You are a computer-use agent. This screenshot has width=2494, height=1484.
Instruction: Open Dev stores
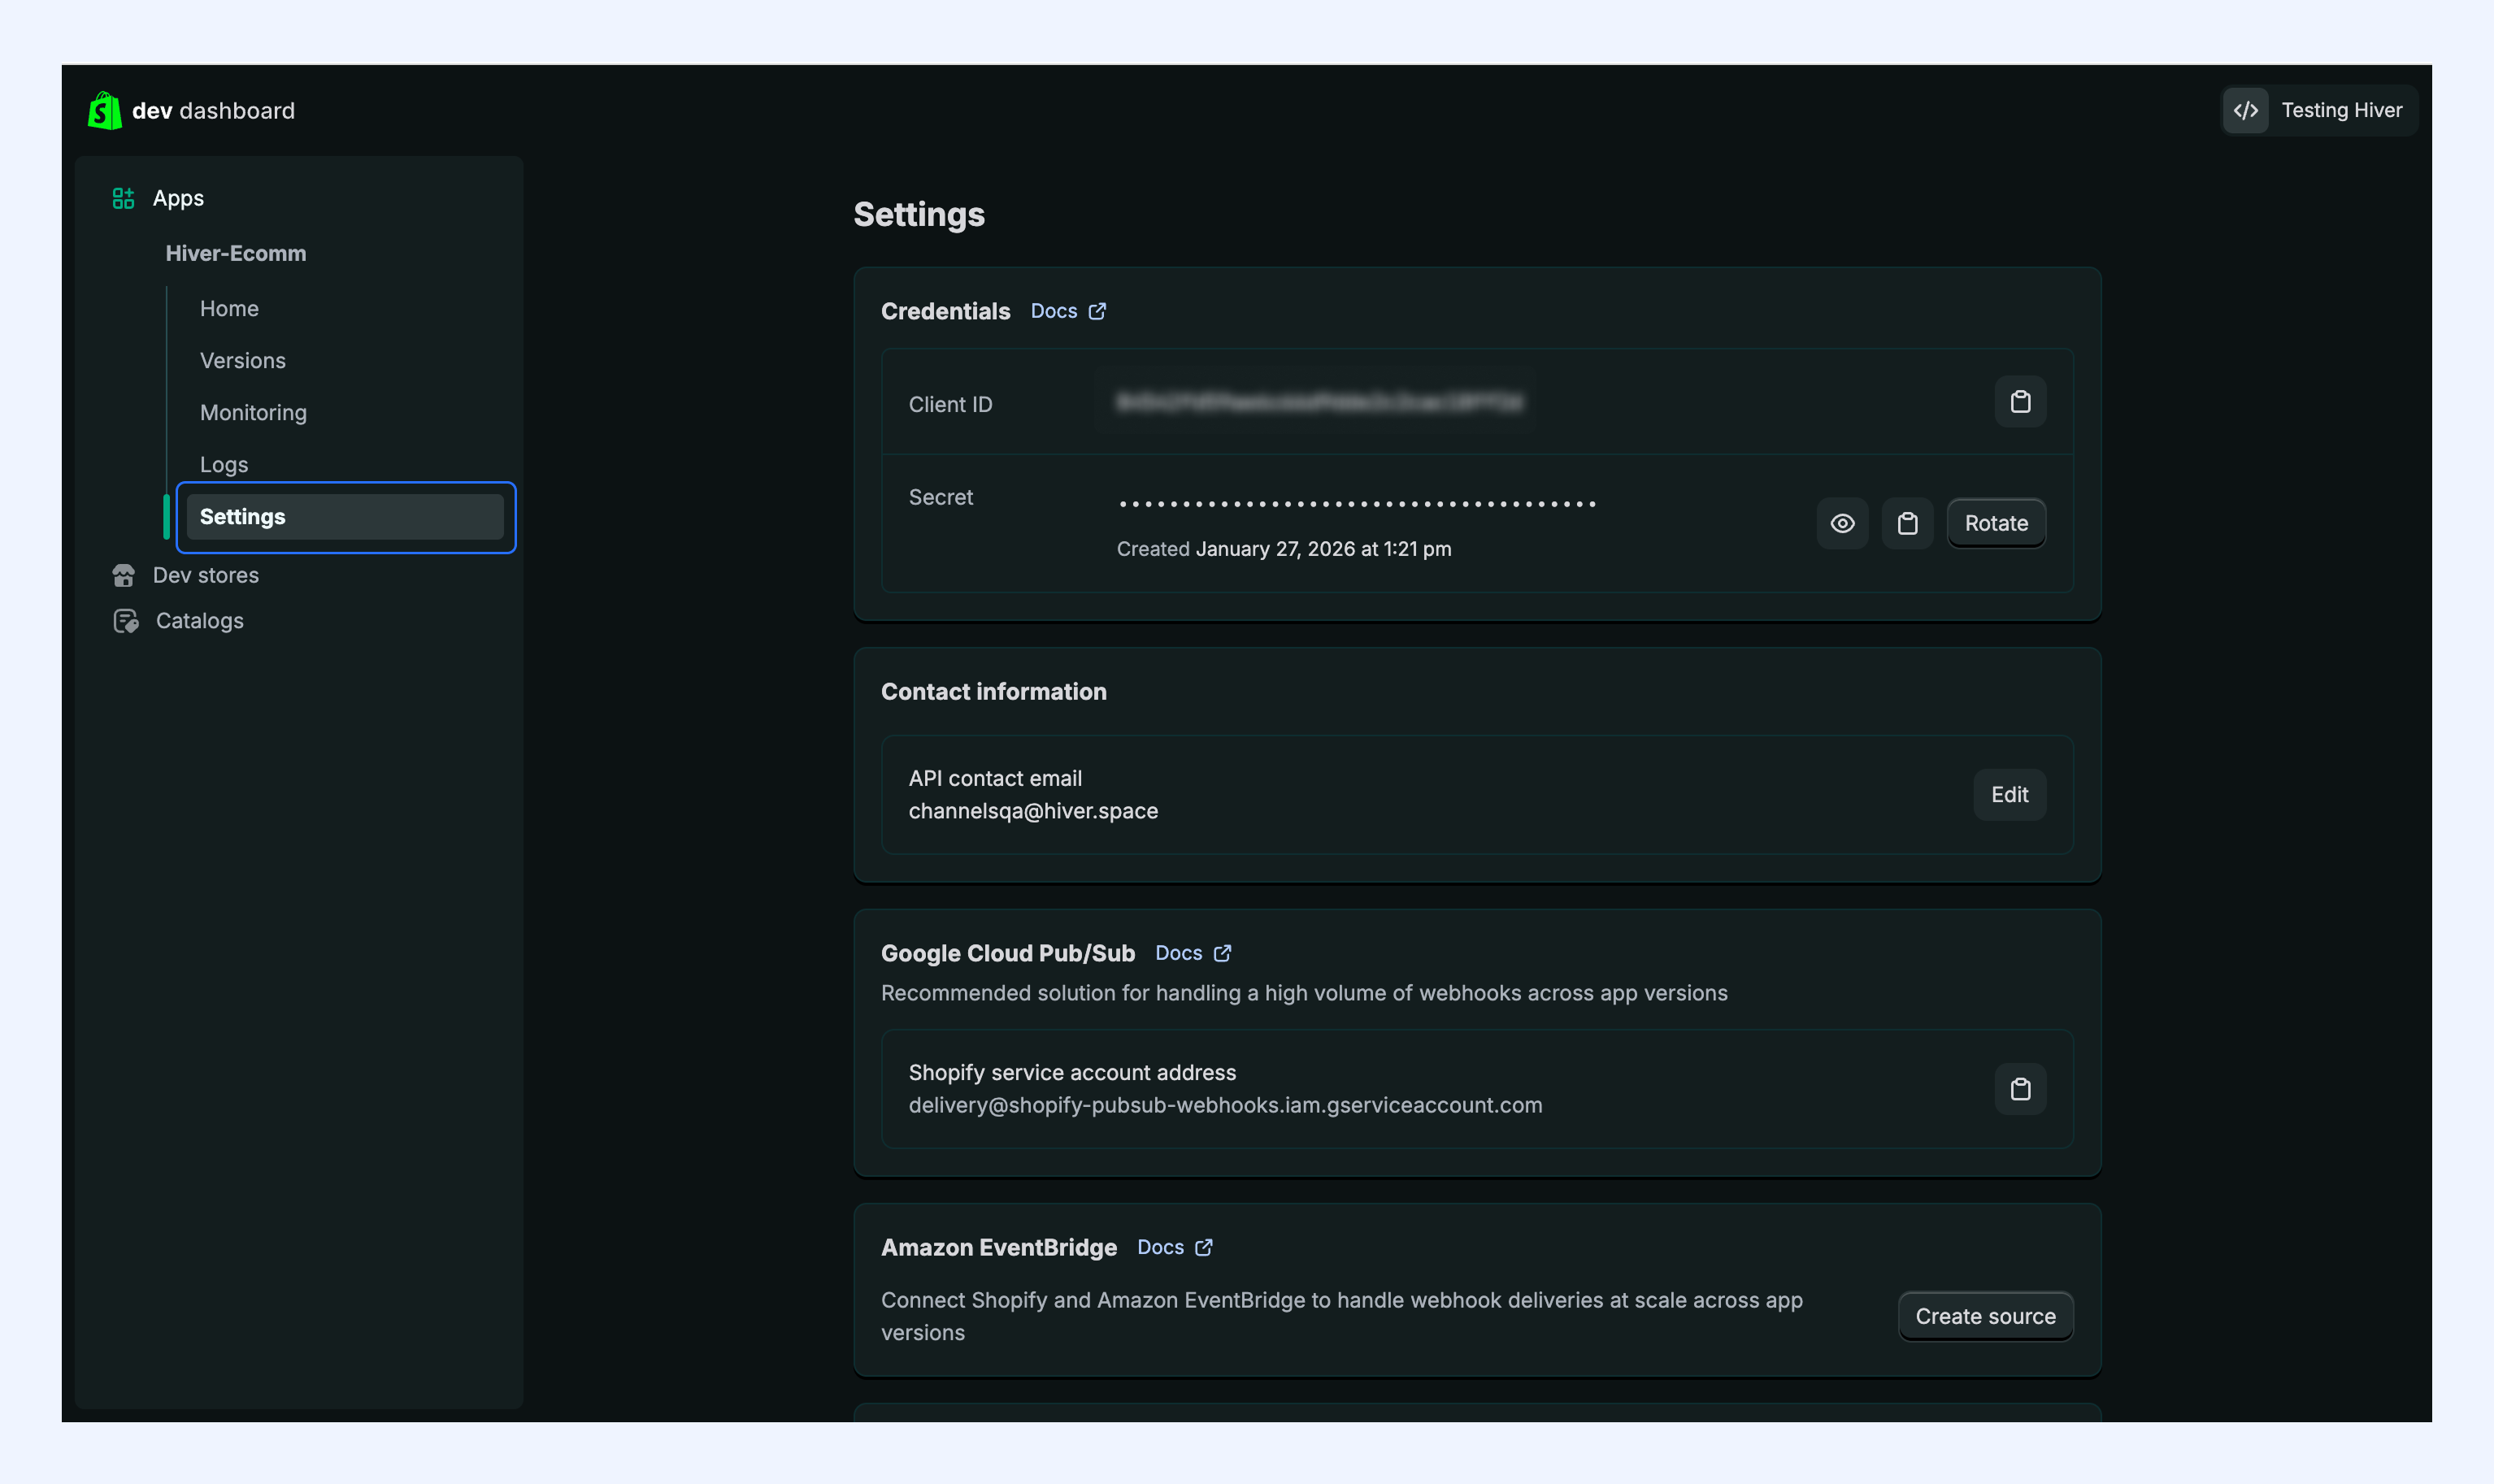point(206,575)
